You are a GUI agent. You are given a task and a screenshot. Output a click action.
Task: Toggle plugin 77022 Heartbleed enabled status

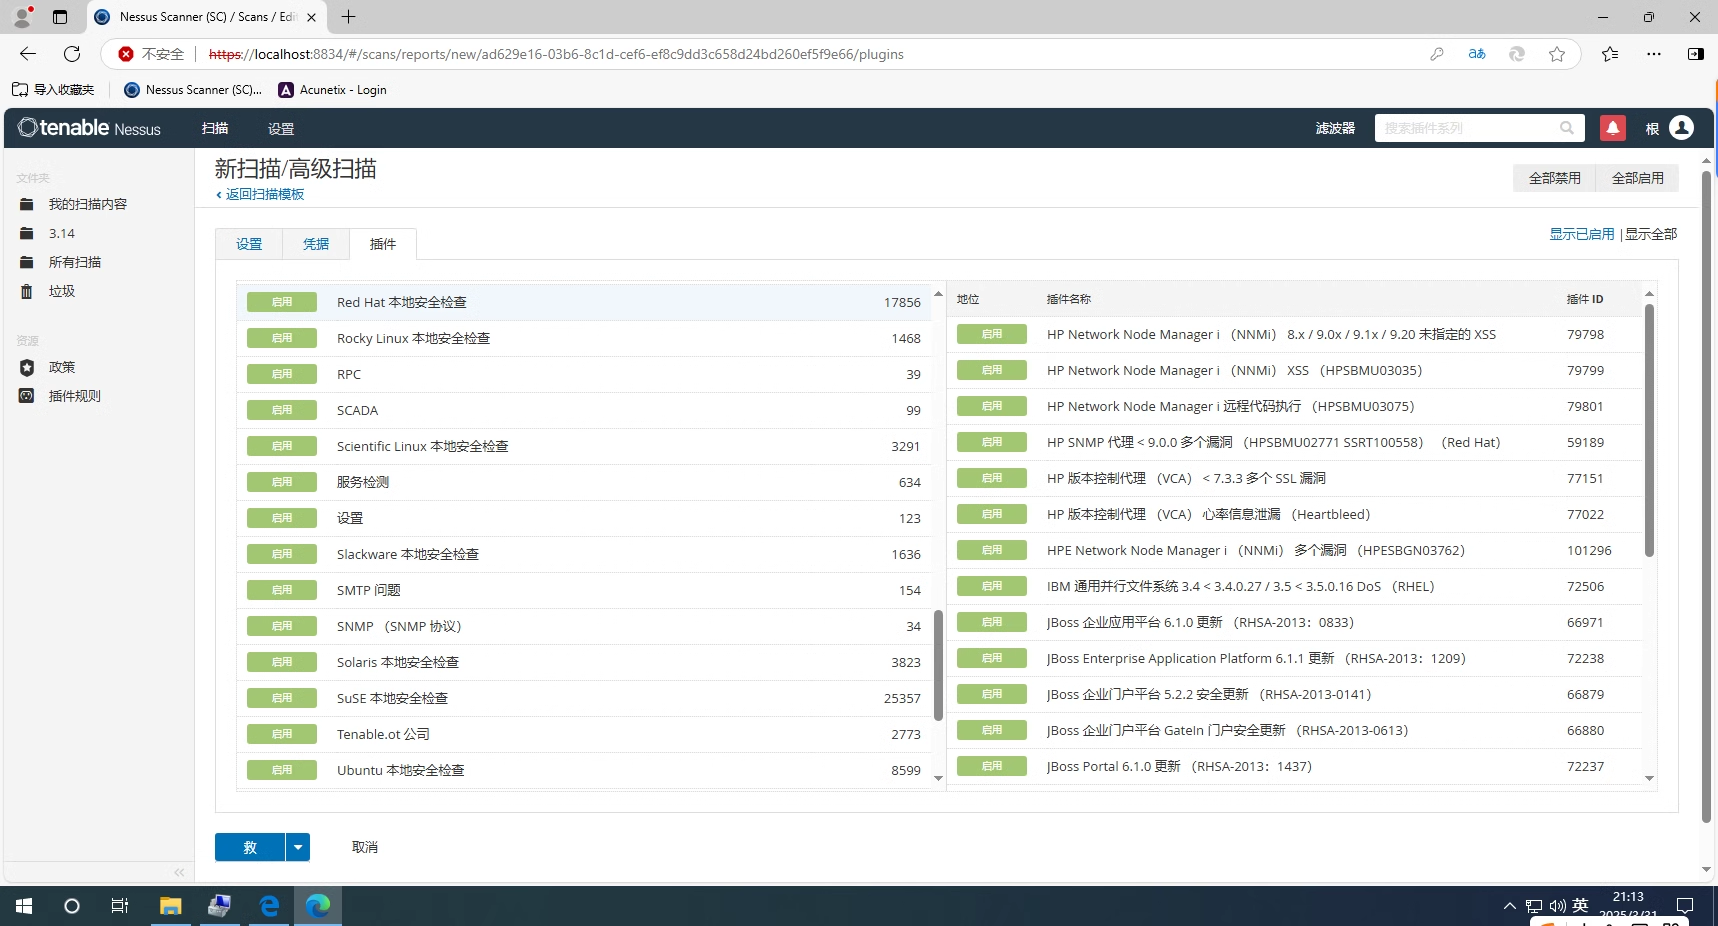(992, 514)
